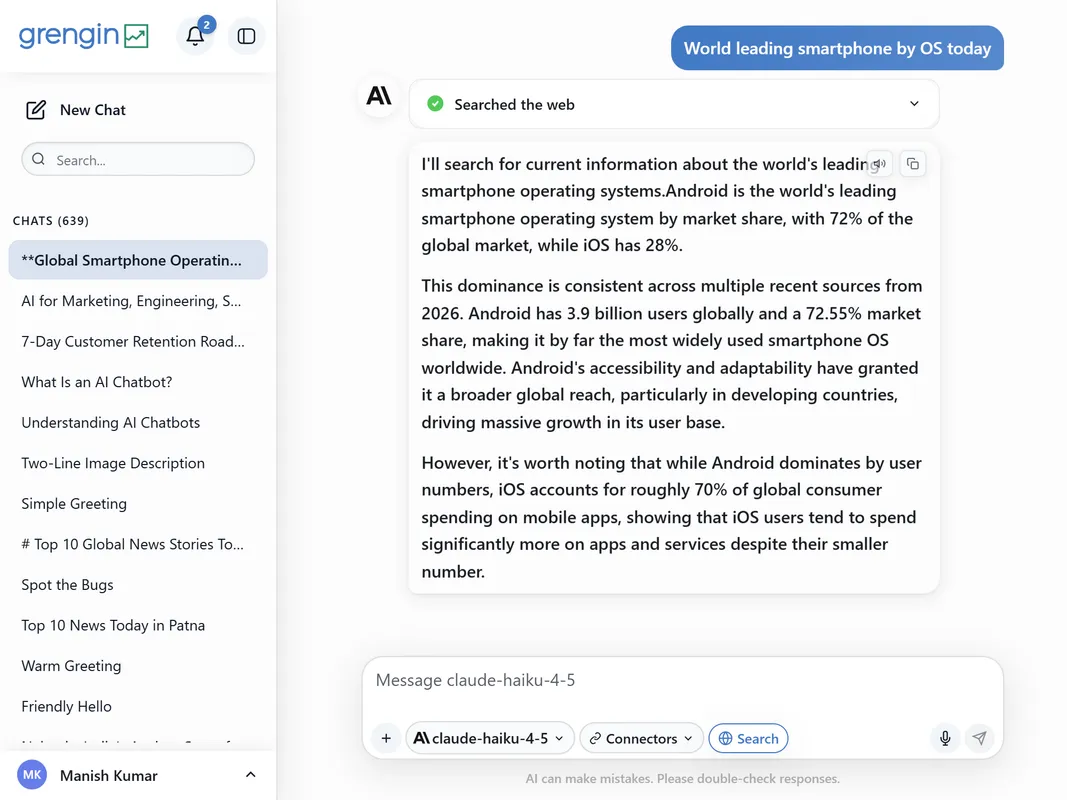Copy the assistant response

[913, 164]
